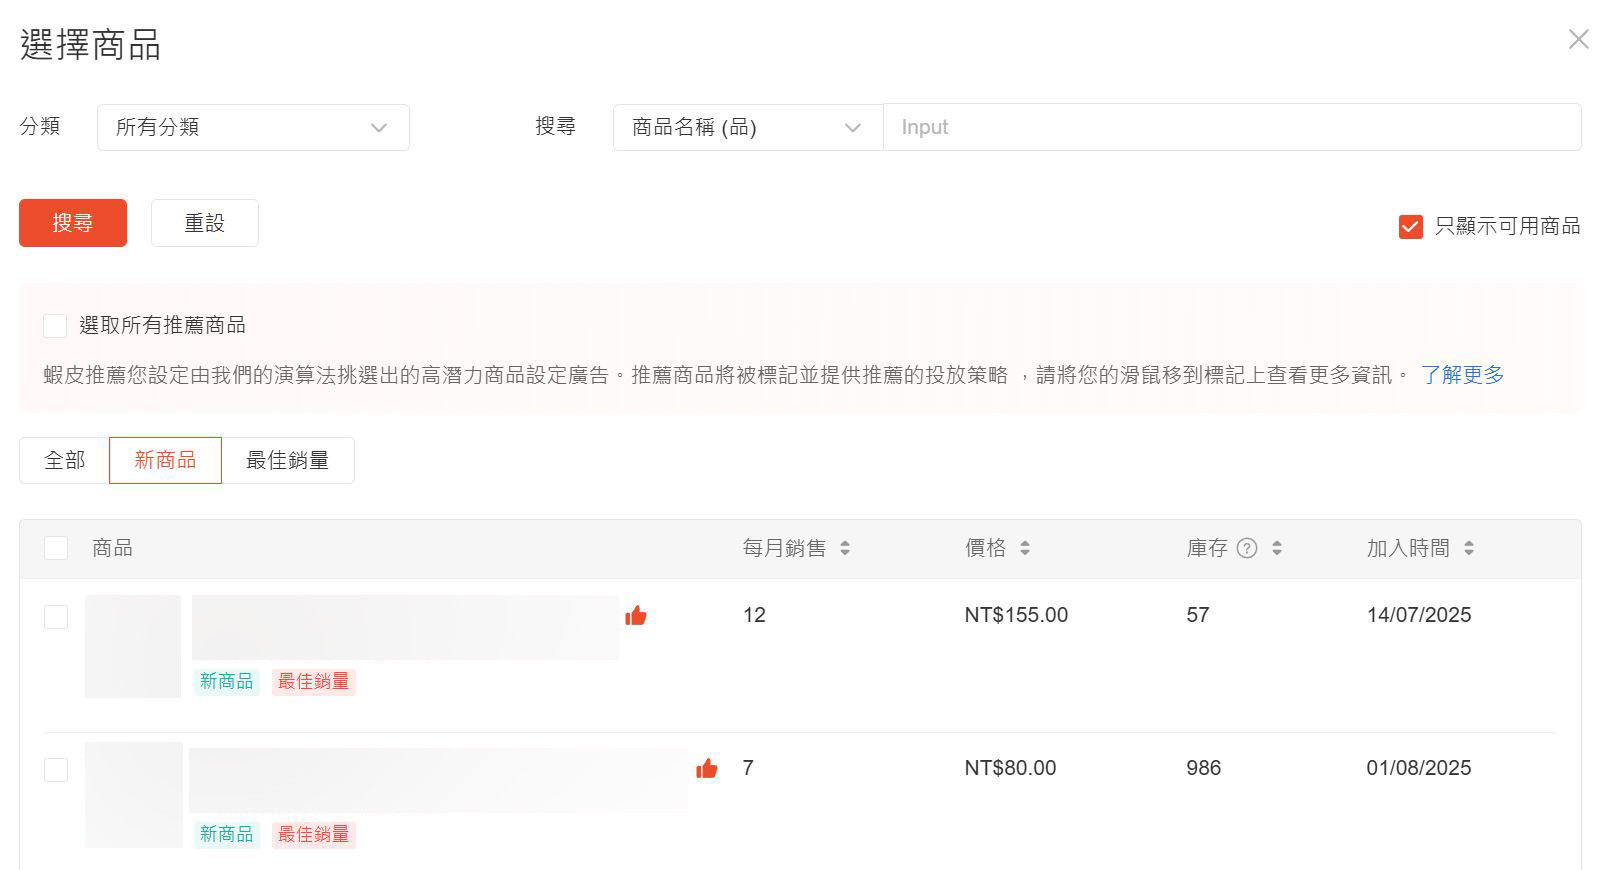Sort by 每月銷售 using sort arrows

coord(845,548)
